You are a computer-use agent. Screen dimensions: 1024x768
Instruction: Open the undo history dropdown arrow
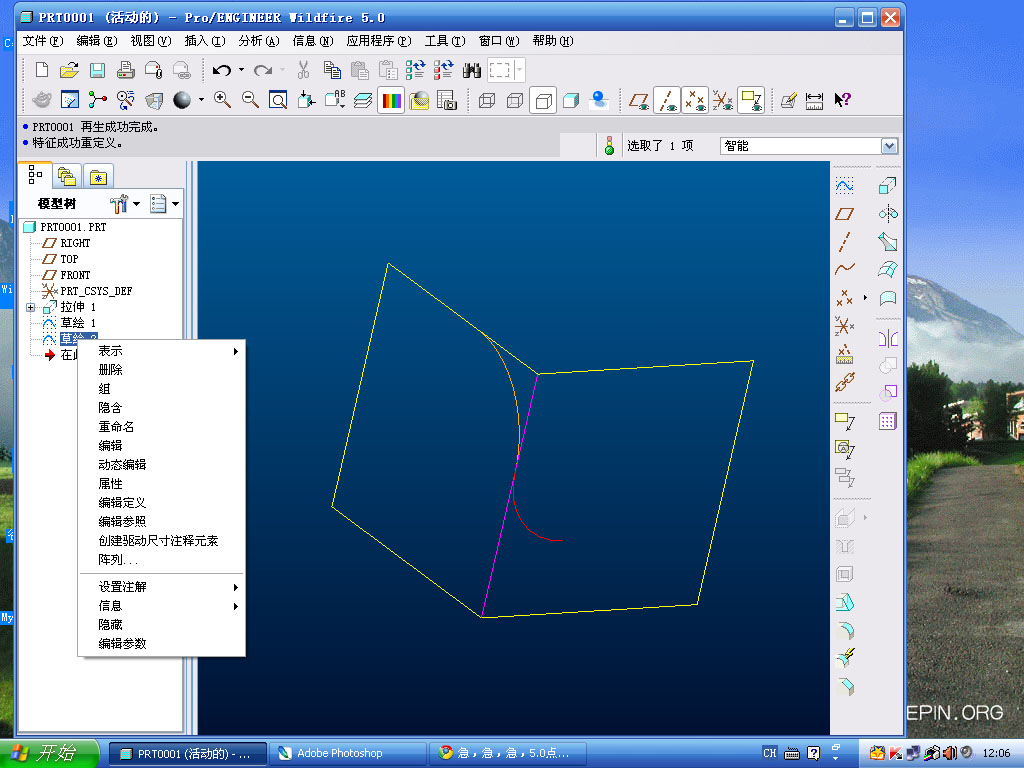coord(241,69)
